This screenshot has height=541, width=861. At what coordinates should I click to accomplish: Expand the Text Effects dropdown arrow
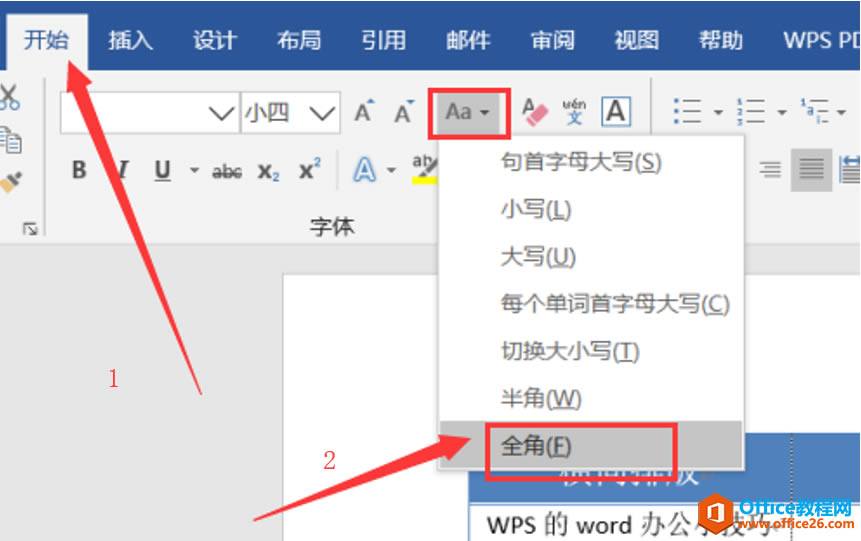(392, 170)
